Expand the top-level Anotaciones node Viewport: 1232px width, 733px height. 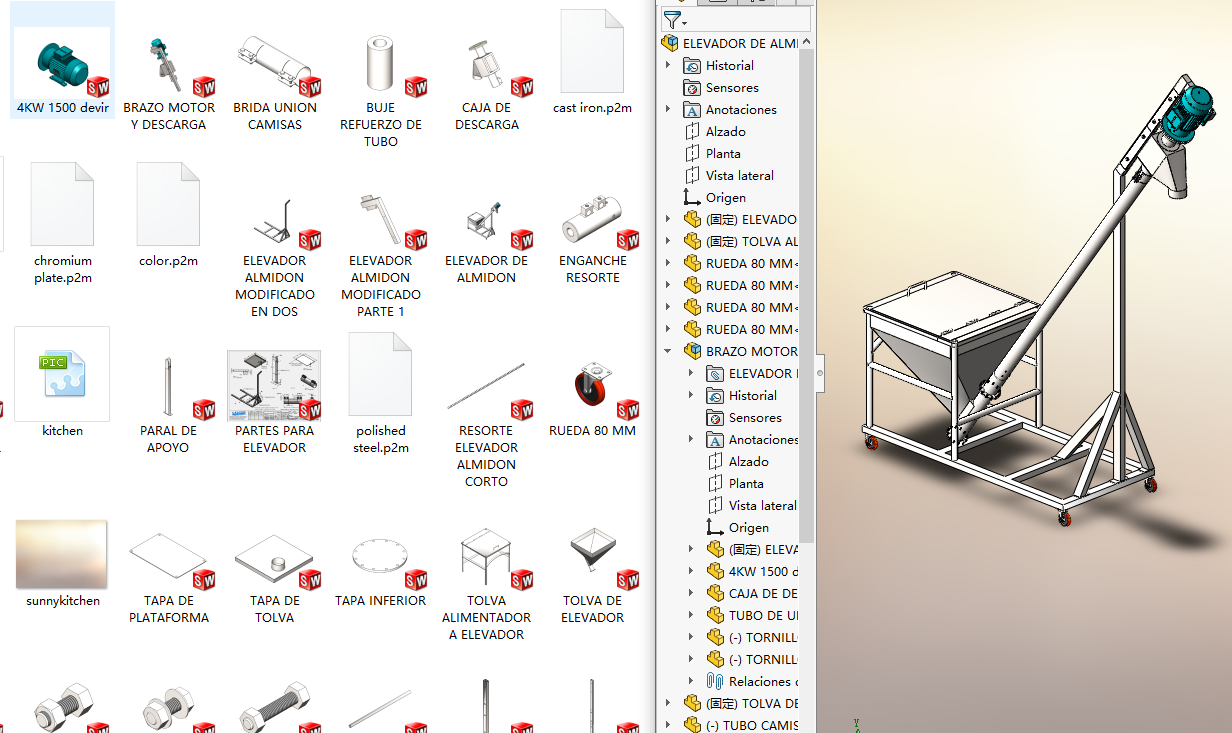pos(669,110)
